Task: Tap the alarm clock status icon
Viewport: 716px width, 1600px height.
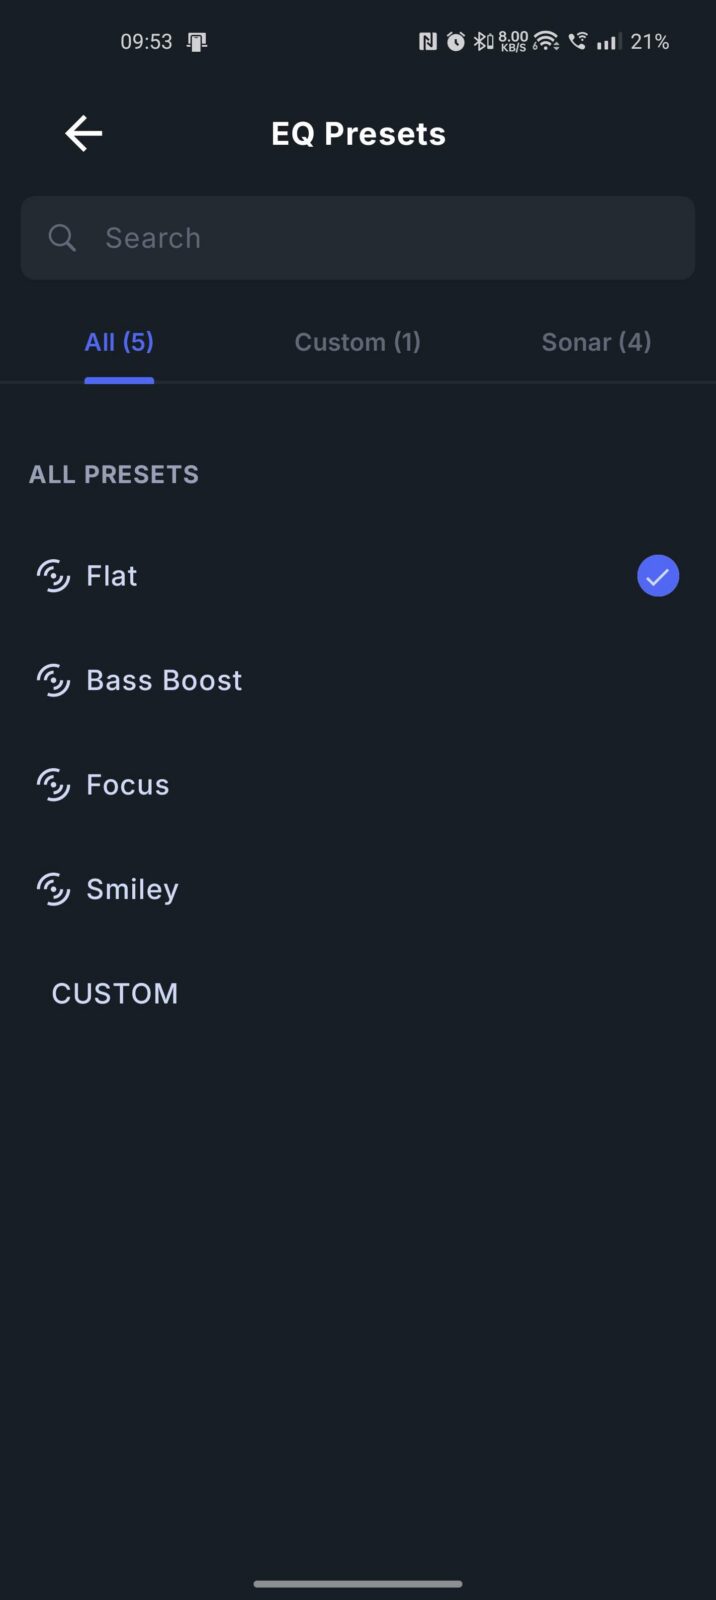Action: point(456,41)
